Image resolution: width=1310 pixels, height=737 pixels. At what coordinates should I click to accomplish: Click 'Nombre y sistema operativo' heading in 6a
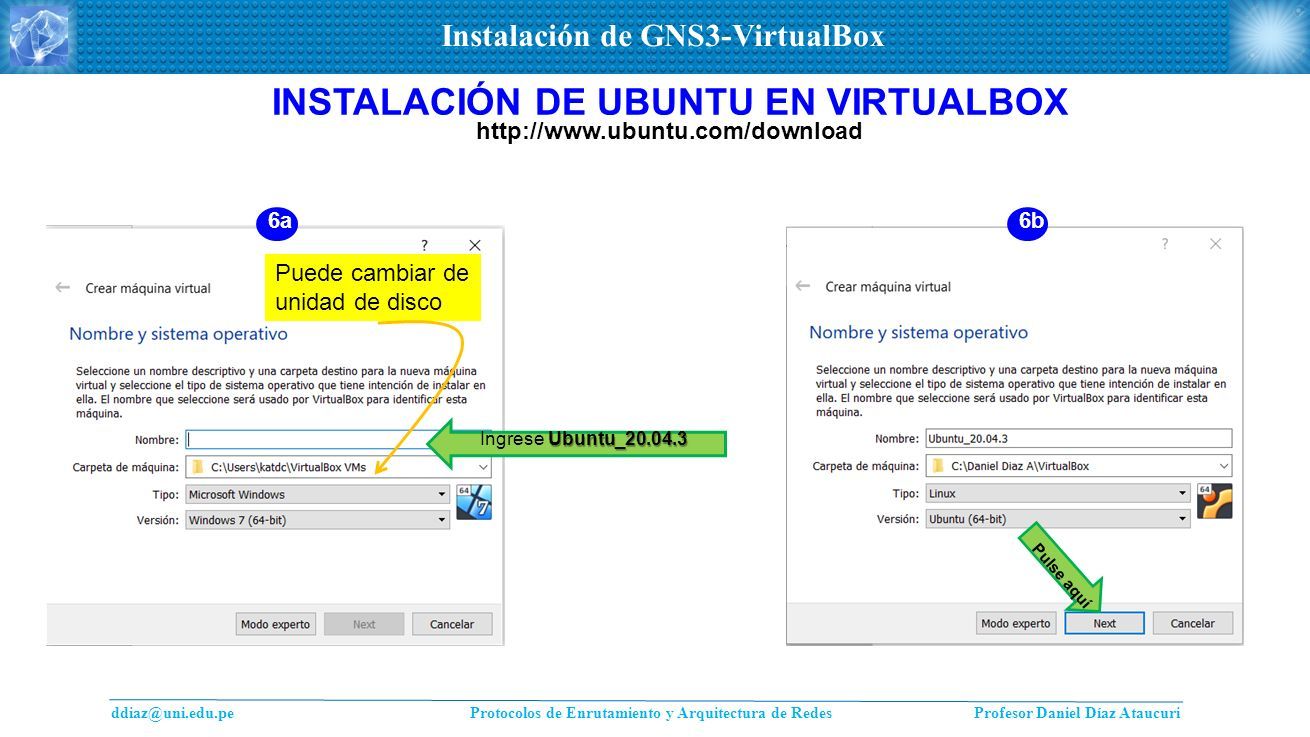(x=178, y=334)
